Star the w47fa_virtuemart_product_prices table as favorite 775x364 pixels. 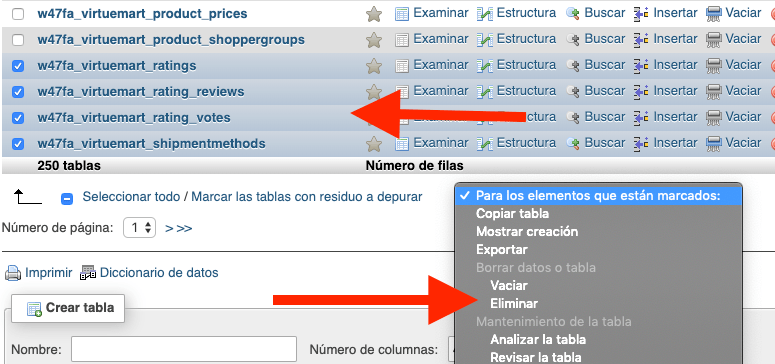point(374,14)
